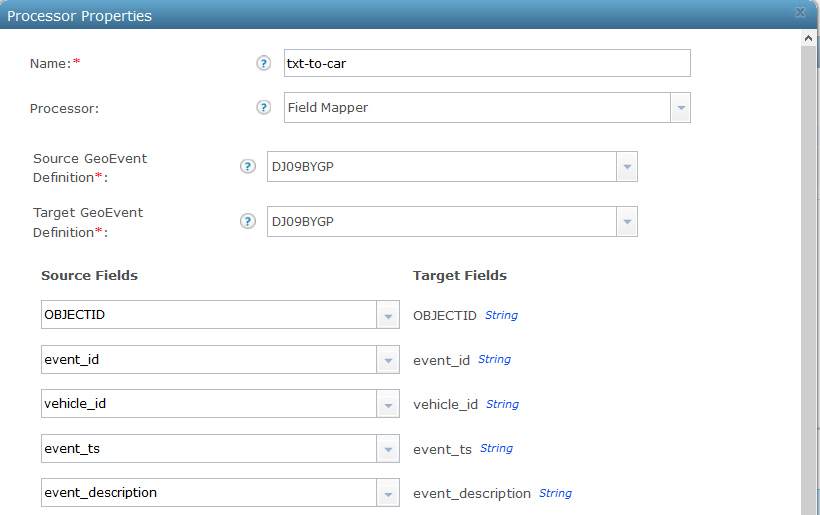Open help for Source GeoEvent Definition
This screenshot has height=515, width=820.
tap(248, 167)
